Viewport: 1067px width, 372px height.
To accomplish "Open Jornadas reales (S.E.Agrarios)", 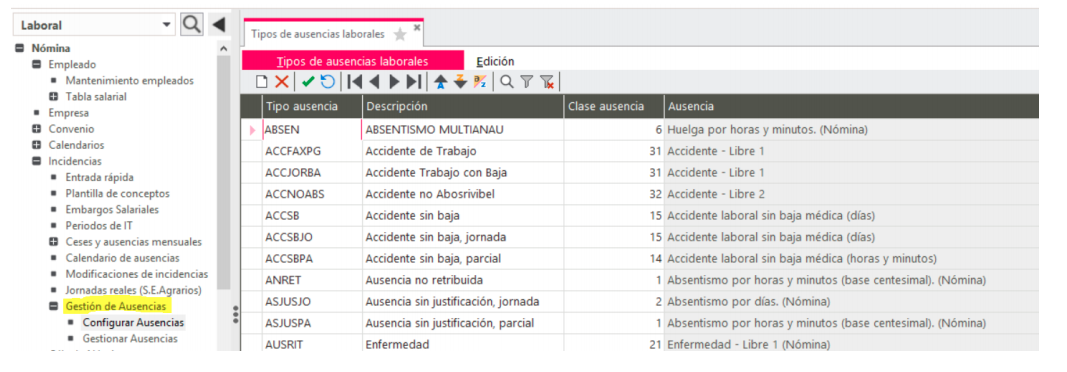I will point(133,290).
